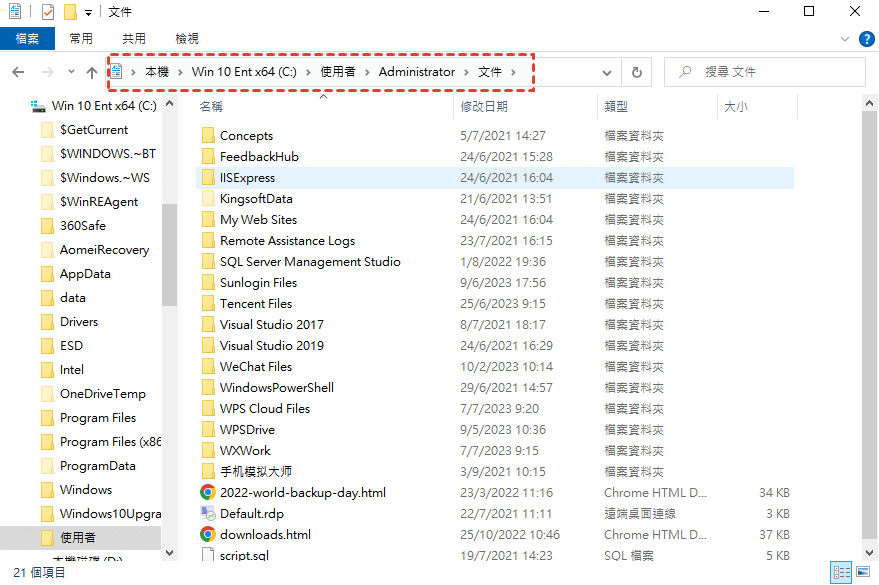This screenshot has height=585, width=879.
Task: Expand the chevron after Administrator breadcrumb
Action: tap(466, 72)
